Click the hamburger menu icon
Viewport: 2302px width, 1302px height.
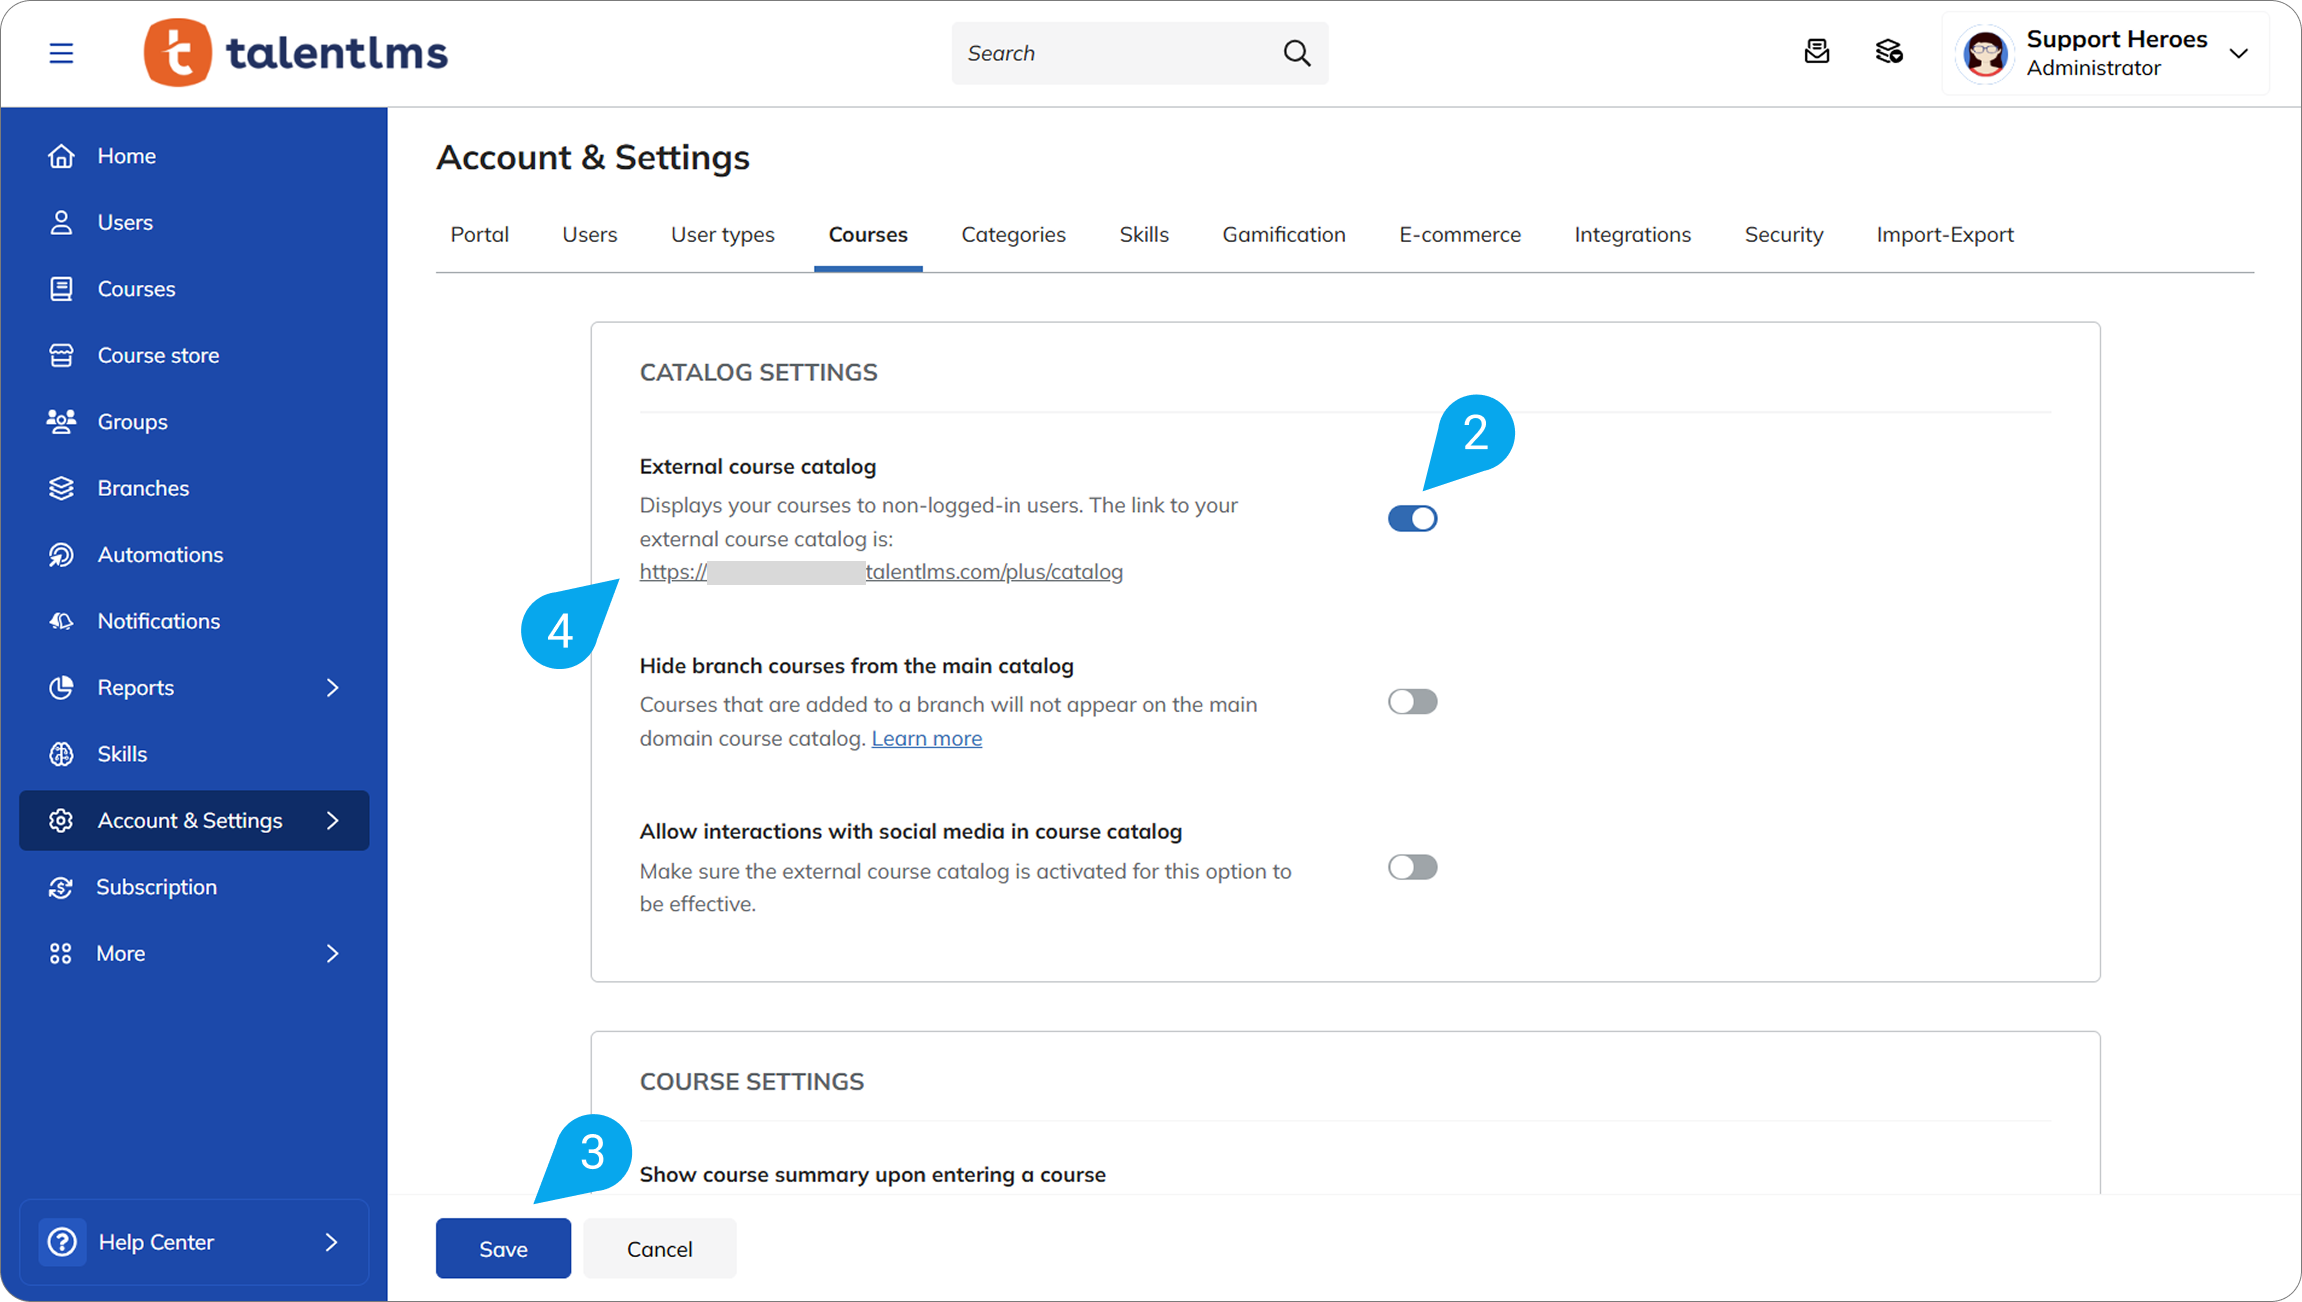[61, 53]
